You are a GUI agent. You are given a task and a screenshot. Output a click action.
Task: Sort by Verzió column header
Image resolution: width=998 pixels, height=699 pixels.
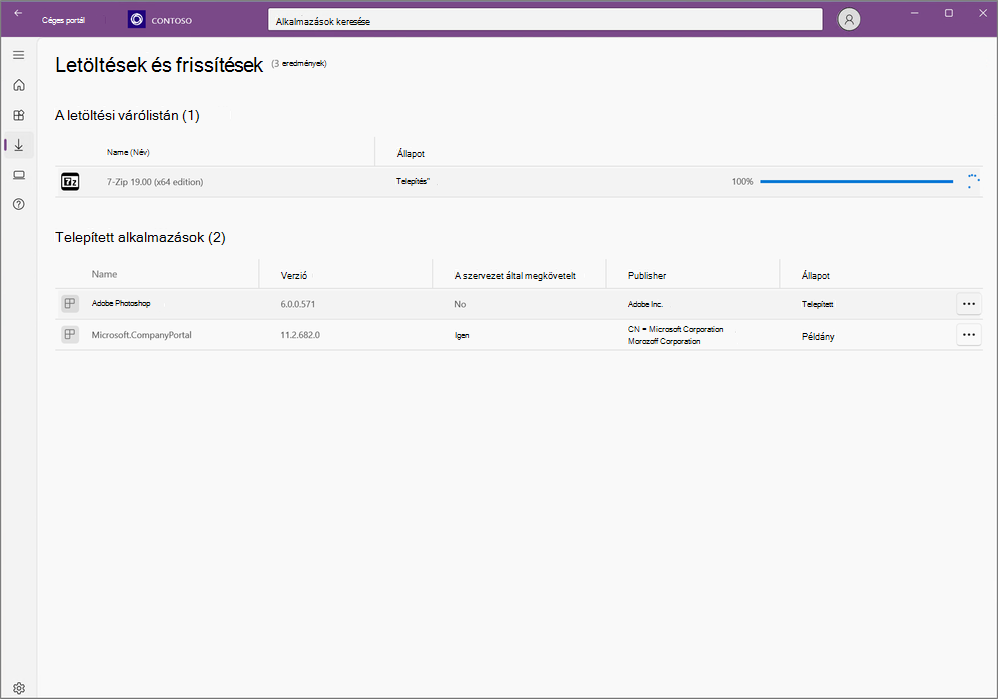point(294,276)
